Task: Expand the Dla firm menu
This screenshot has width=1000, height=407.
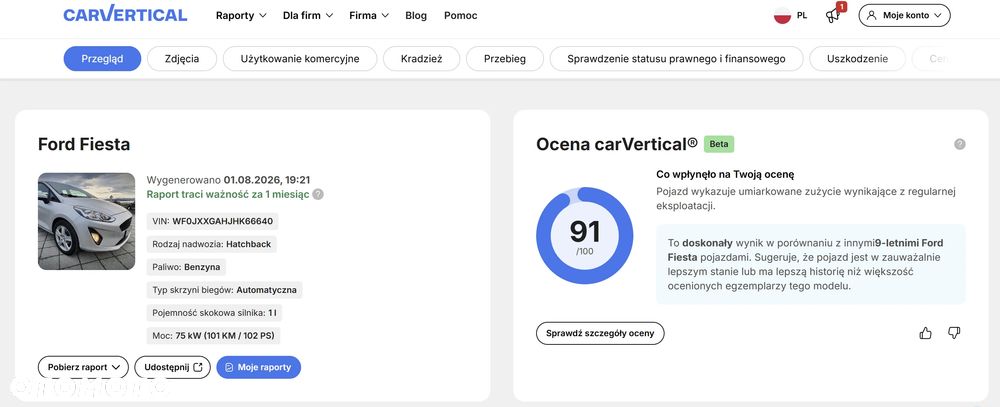Action: 308,15
